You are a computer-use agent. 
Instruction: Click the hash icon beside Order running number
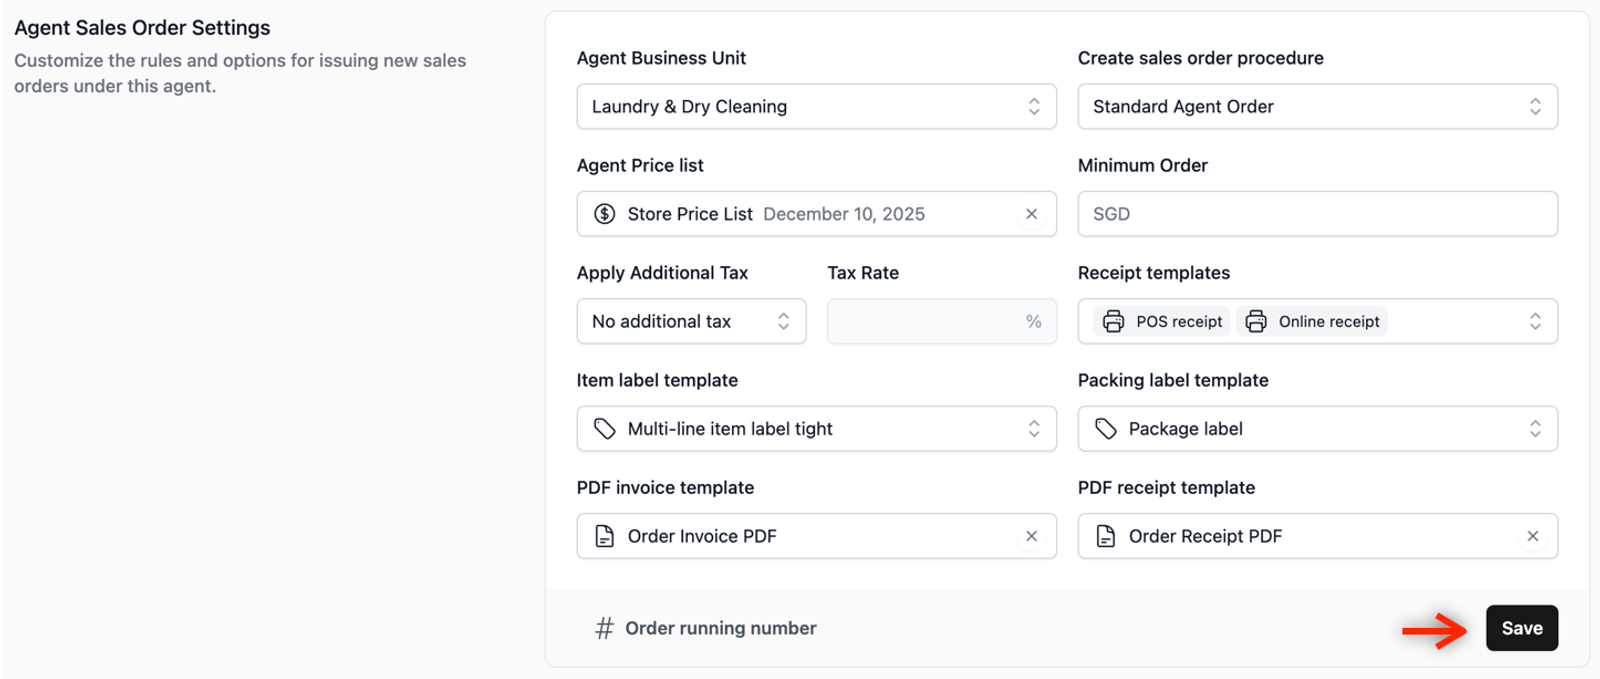point(604,628)
